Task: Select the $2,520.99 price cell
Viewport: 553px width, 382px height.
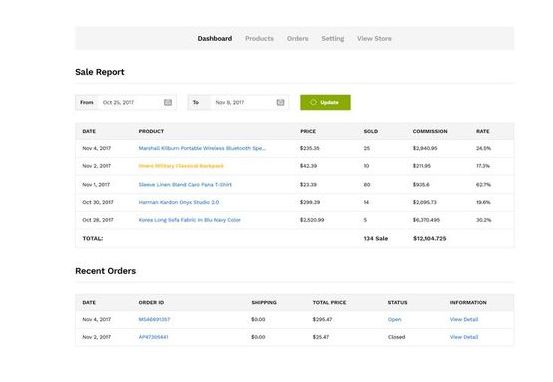Action: pyautogui.click(x=312, y=220)
